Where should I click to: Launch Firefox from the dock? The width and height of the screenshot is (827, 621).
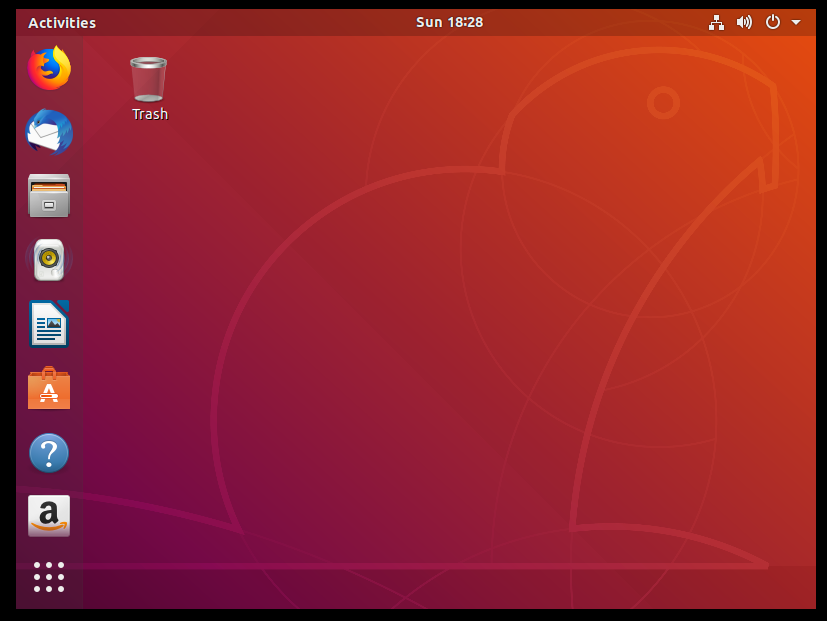[49, 69]
